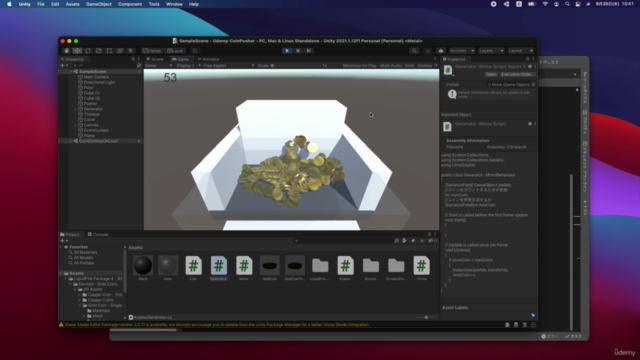Screen dimensions: 640x360
Task: Click the Pause button
Action: pos(298,51)
